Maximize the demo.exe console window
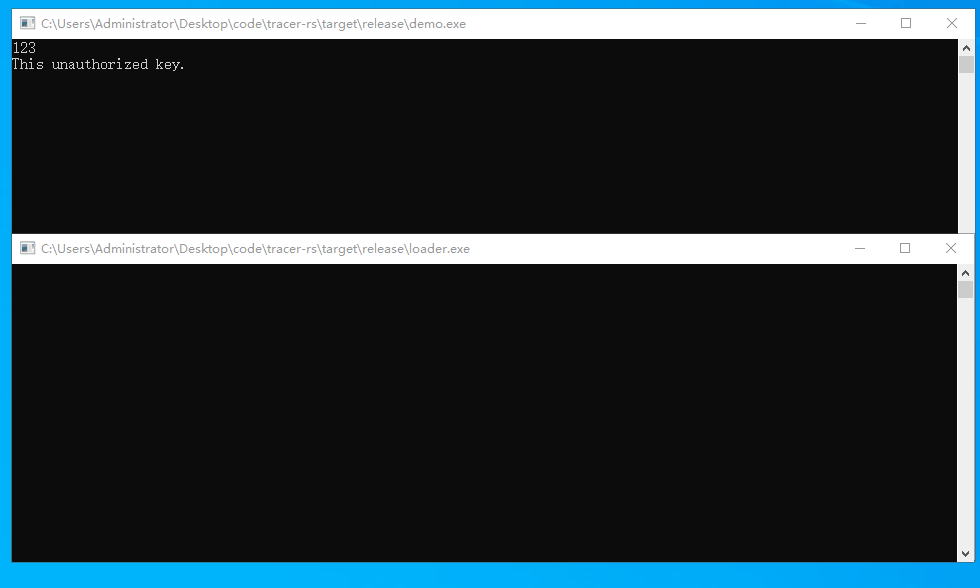980x588 pixels. (906, 24)
